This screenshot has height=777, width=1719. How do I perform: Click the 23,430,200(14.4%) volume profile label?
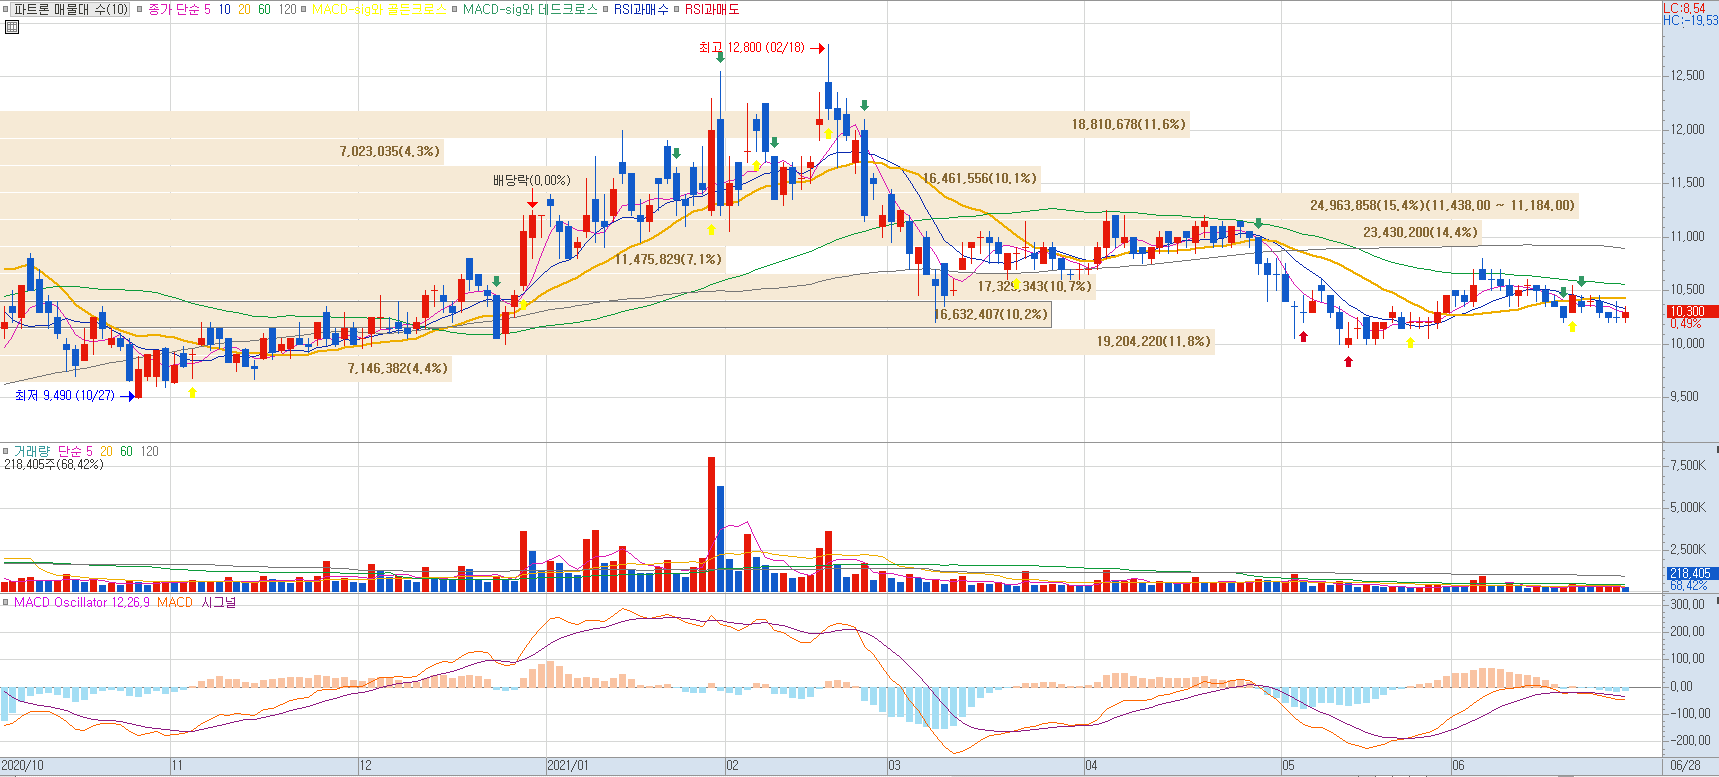coord(1420,232)
